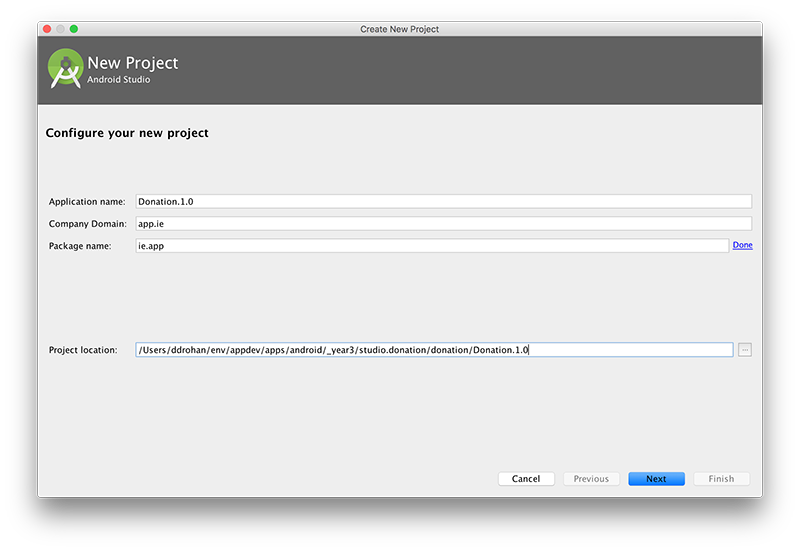Focus the Package name field
Screen dimensions: 800x551
coord(431,246)
